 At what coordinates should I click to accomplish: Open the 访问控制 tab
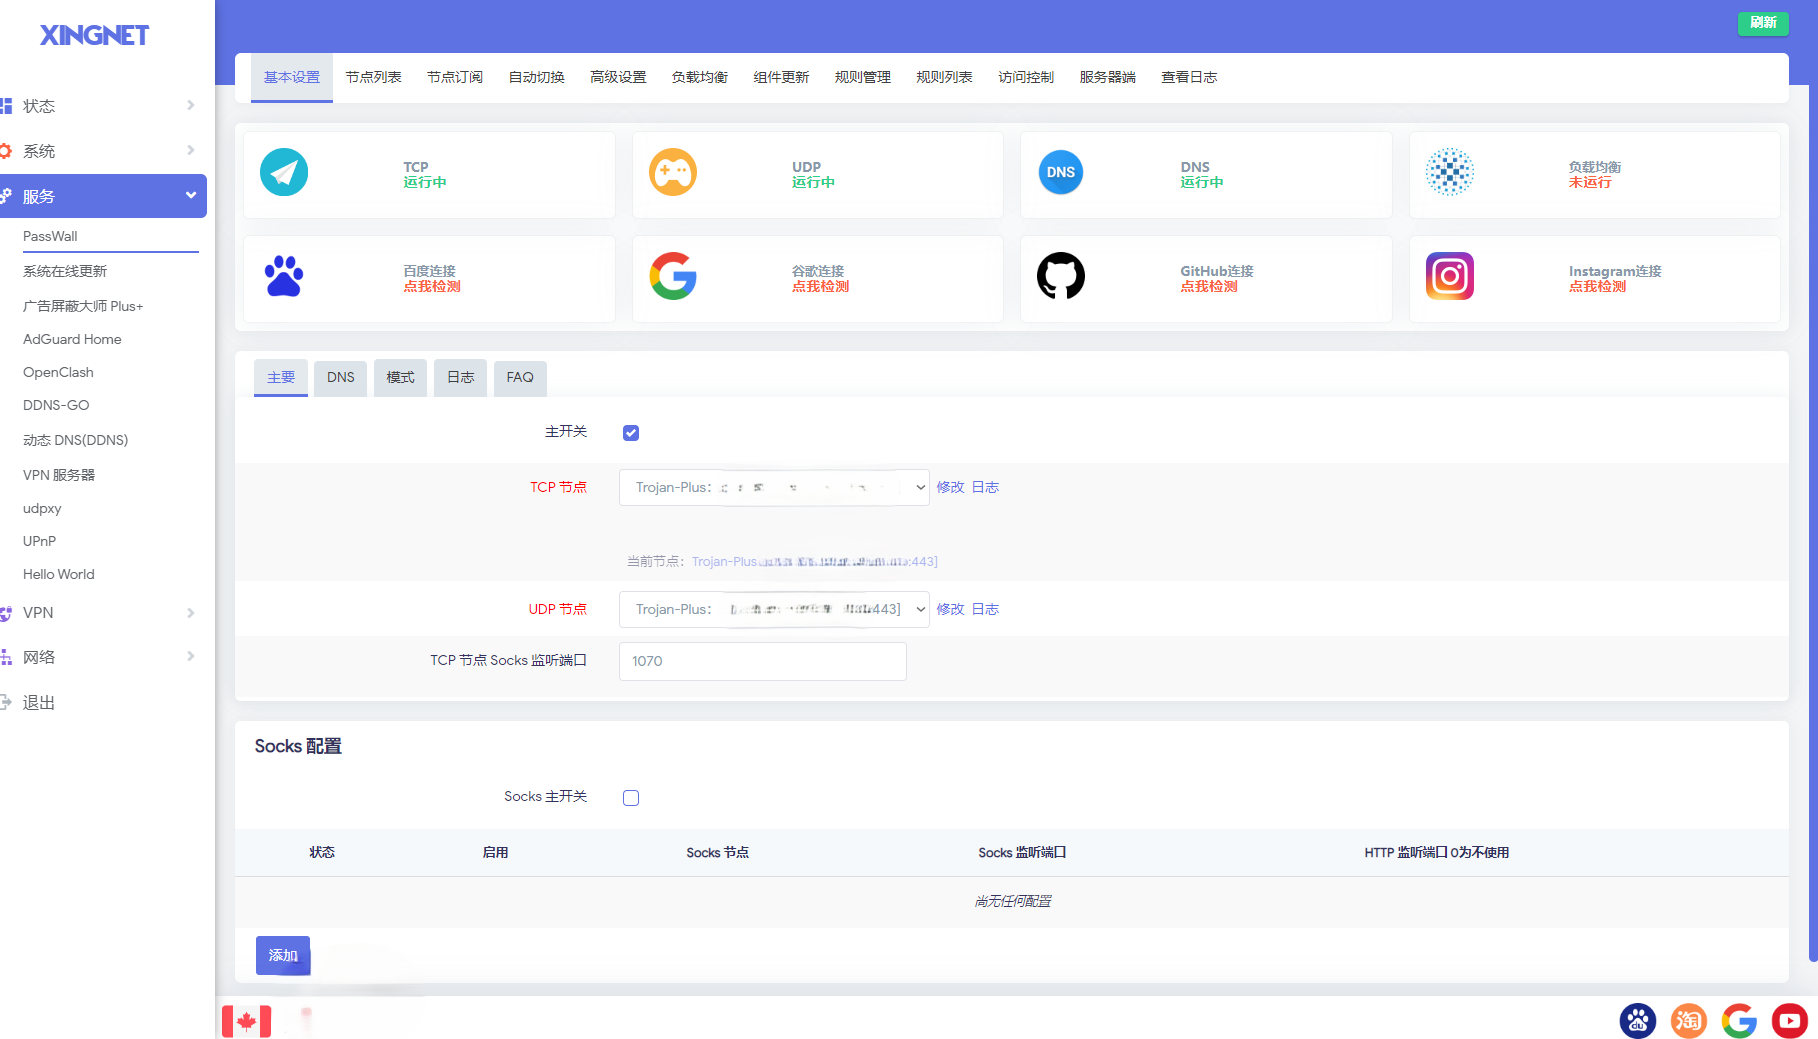coord(1026,77)
